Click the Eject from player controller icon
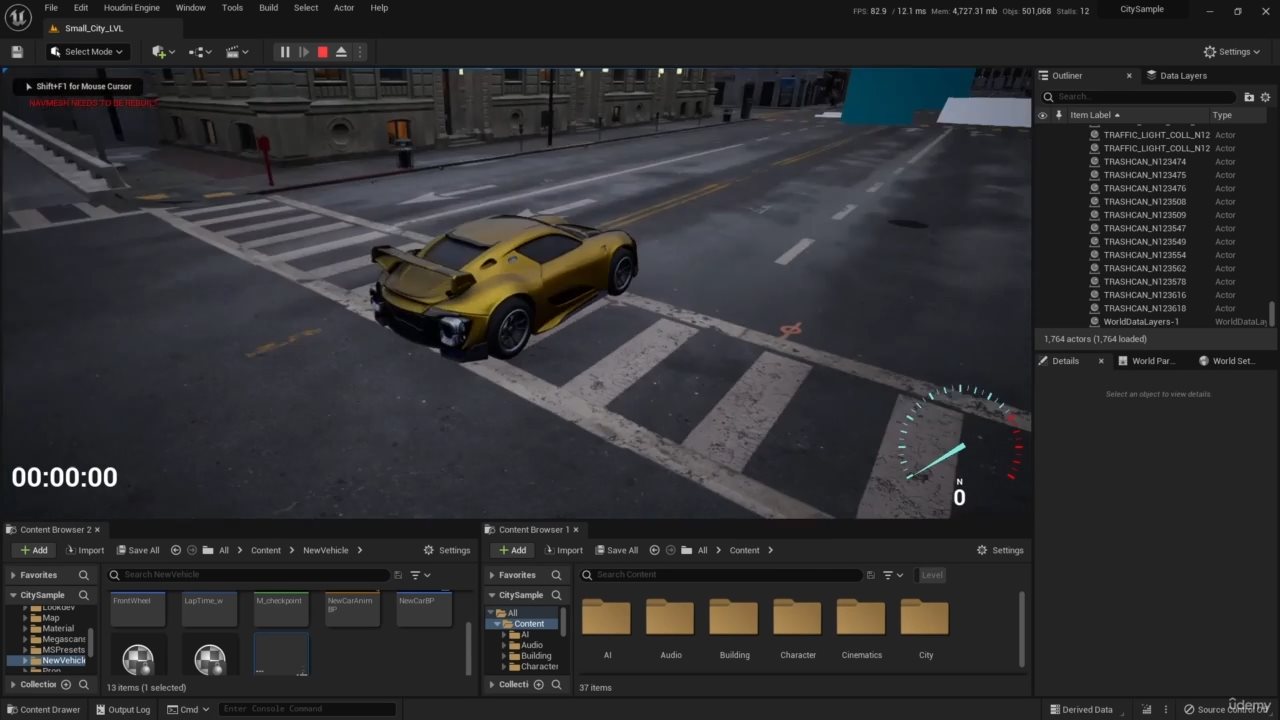 coord(341,52)
